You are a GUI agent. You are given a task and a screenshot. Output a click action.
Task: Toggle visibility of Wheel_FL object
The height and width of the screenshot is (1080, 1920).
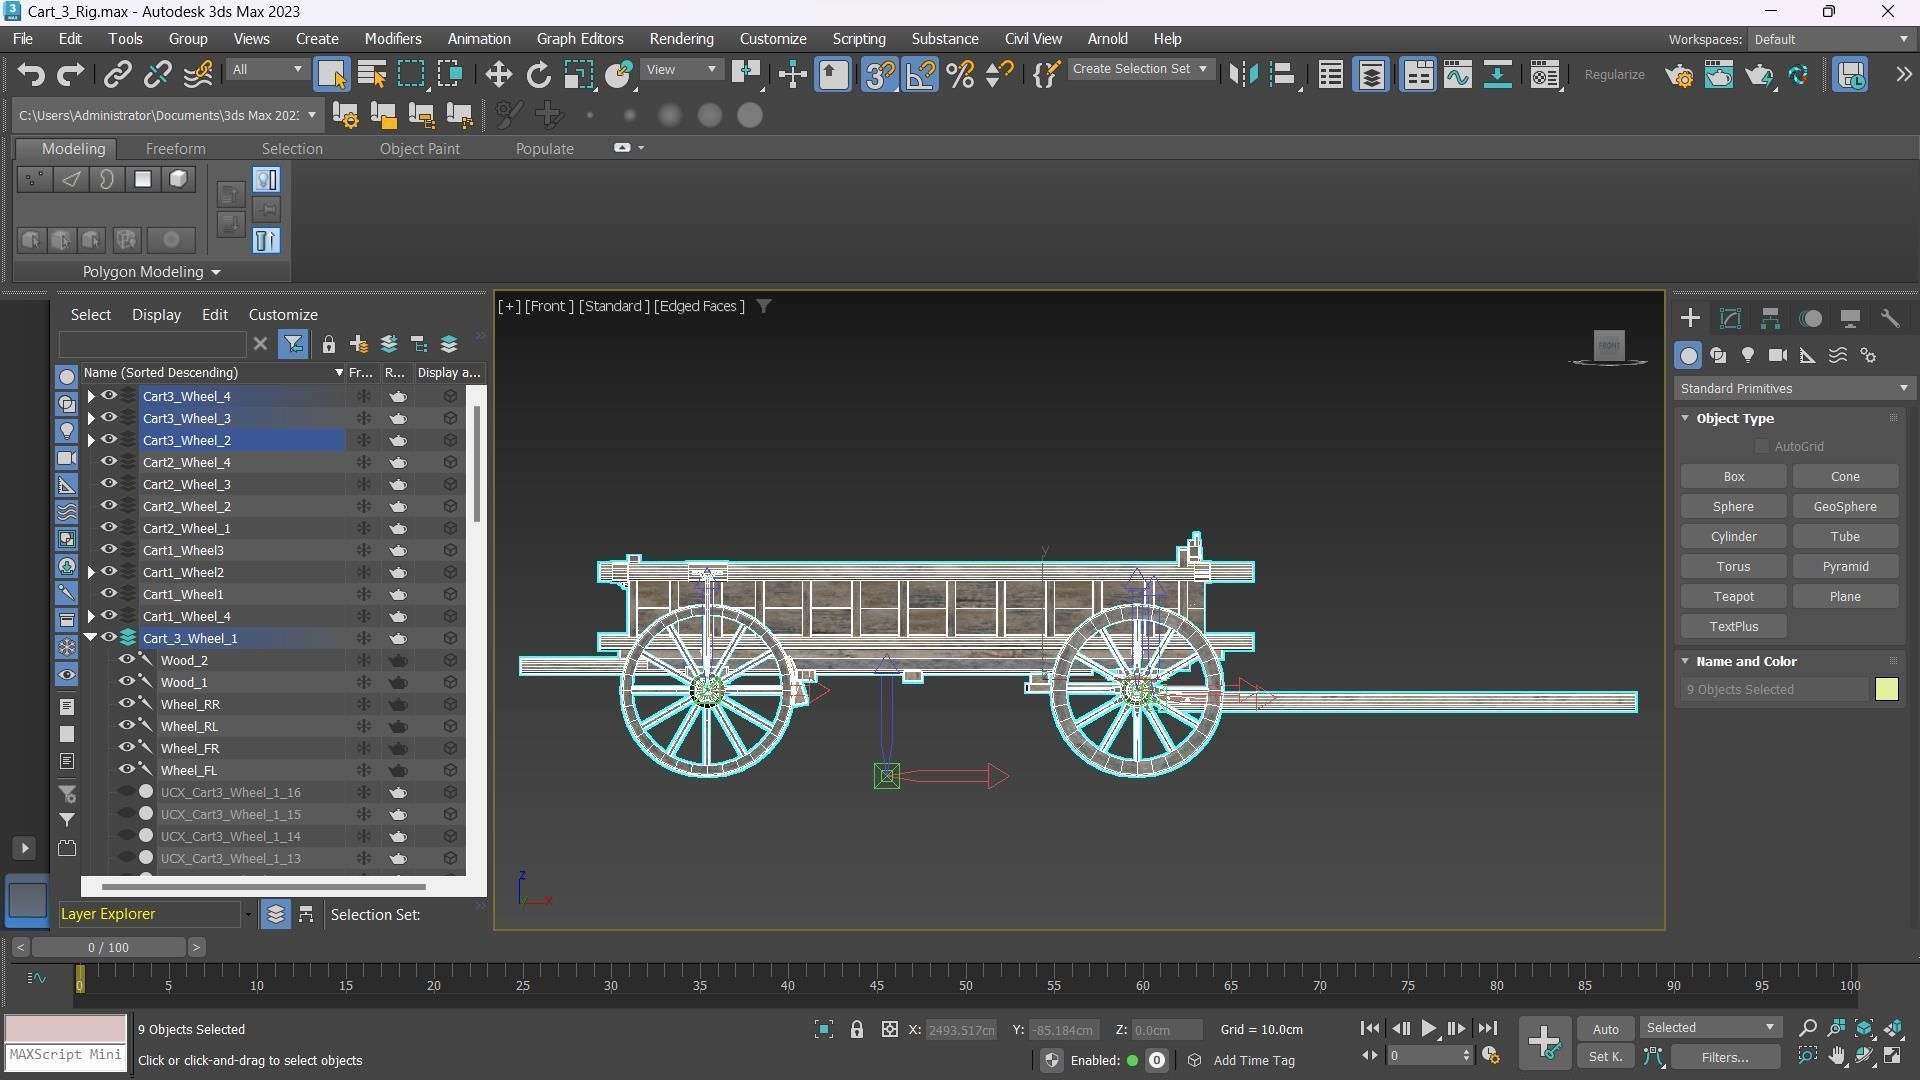(127, 770)
